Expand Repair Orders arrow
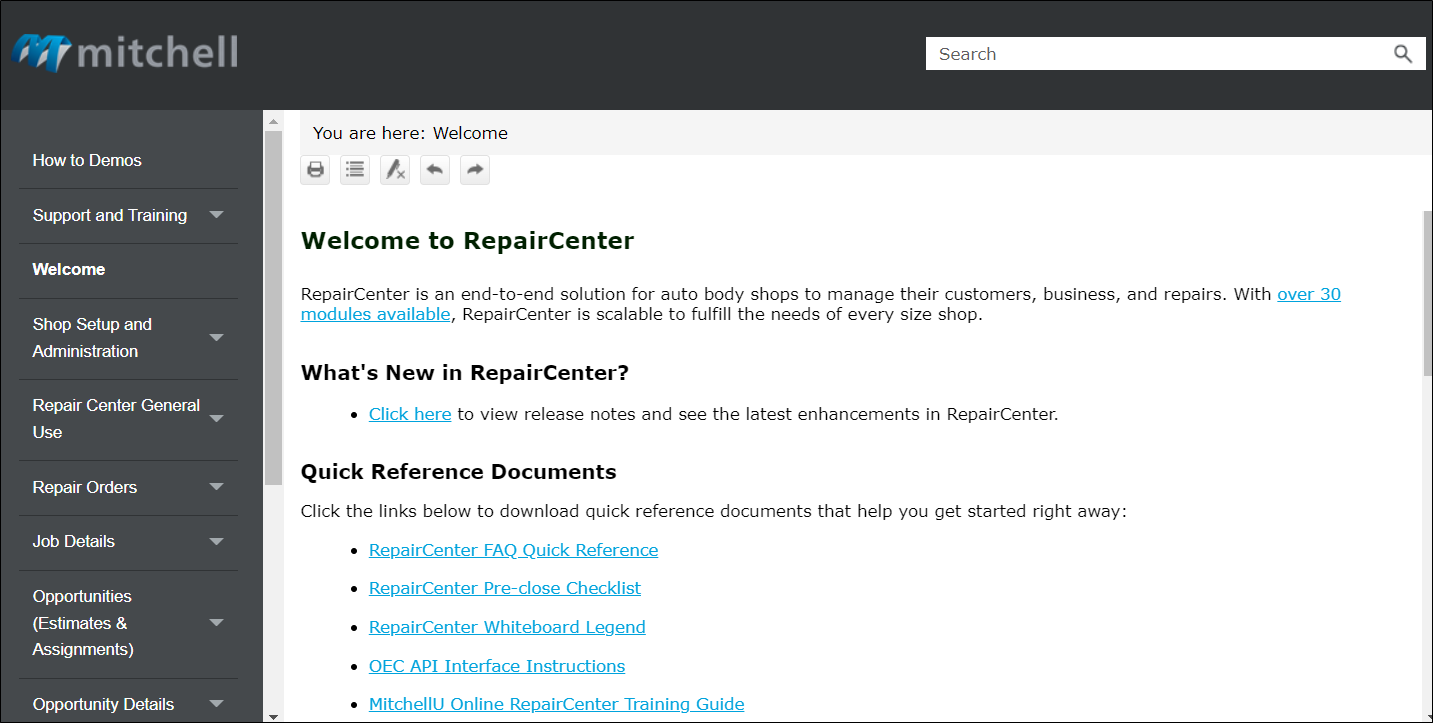1433x723 pixels. [x=217, y=487]
